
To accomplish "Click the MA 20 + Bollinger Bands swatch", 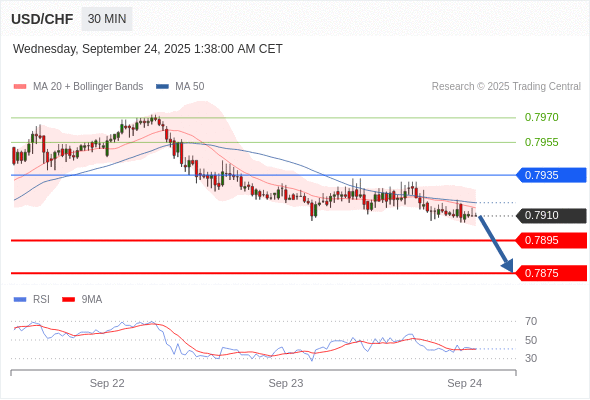I will click(x=20, y=87).
